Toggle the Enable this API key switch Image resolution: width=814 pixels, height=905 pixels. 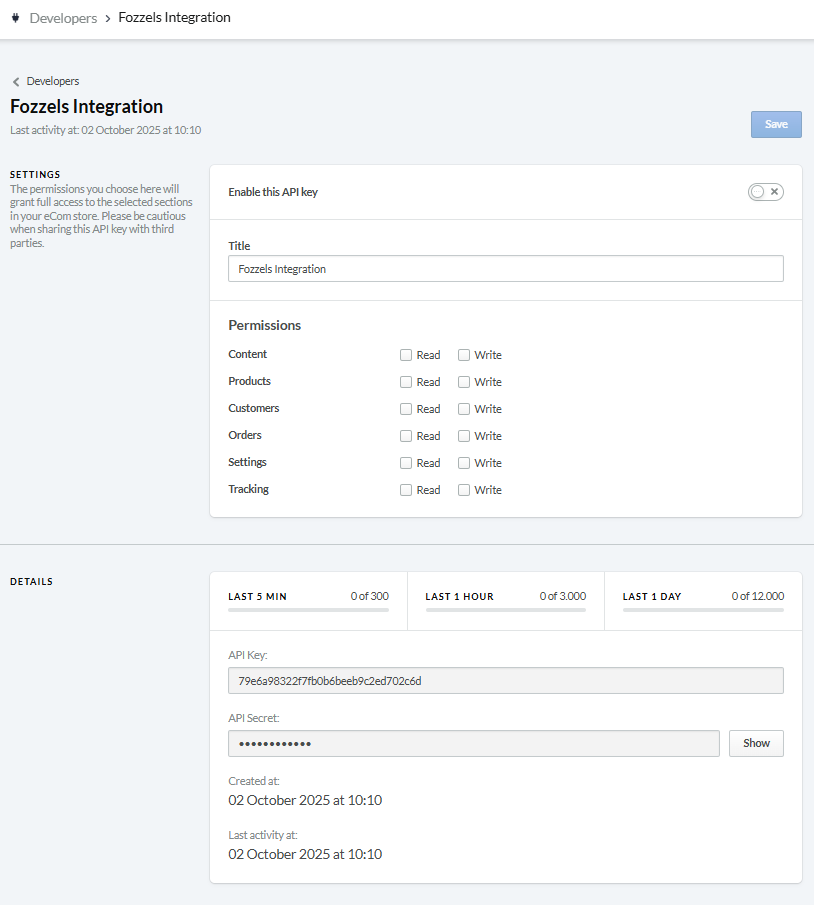765,192
